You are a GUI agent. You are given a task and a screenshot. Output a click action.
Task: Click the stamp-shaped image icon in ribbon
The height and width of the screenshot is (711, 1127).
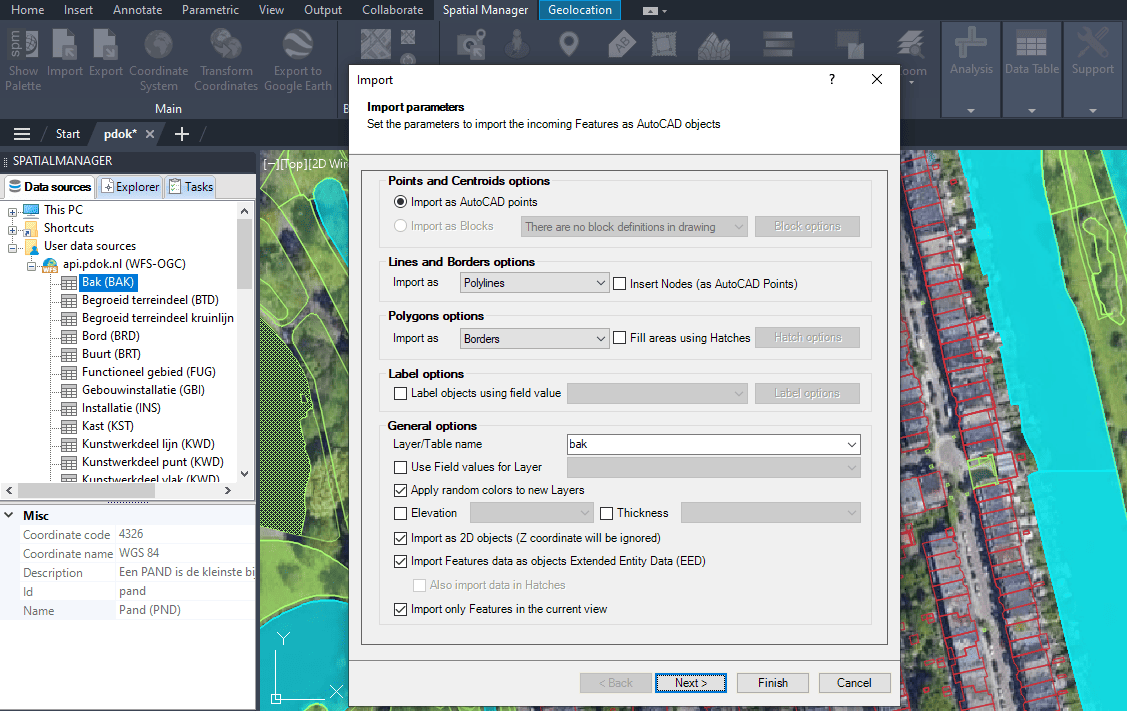663,45
